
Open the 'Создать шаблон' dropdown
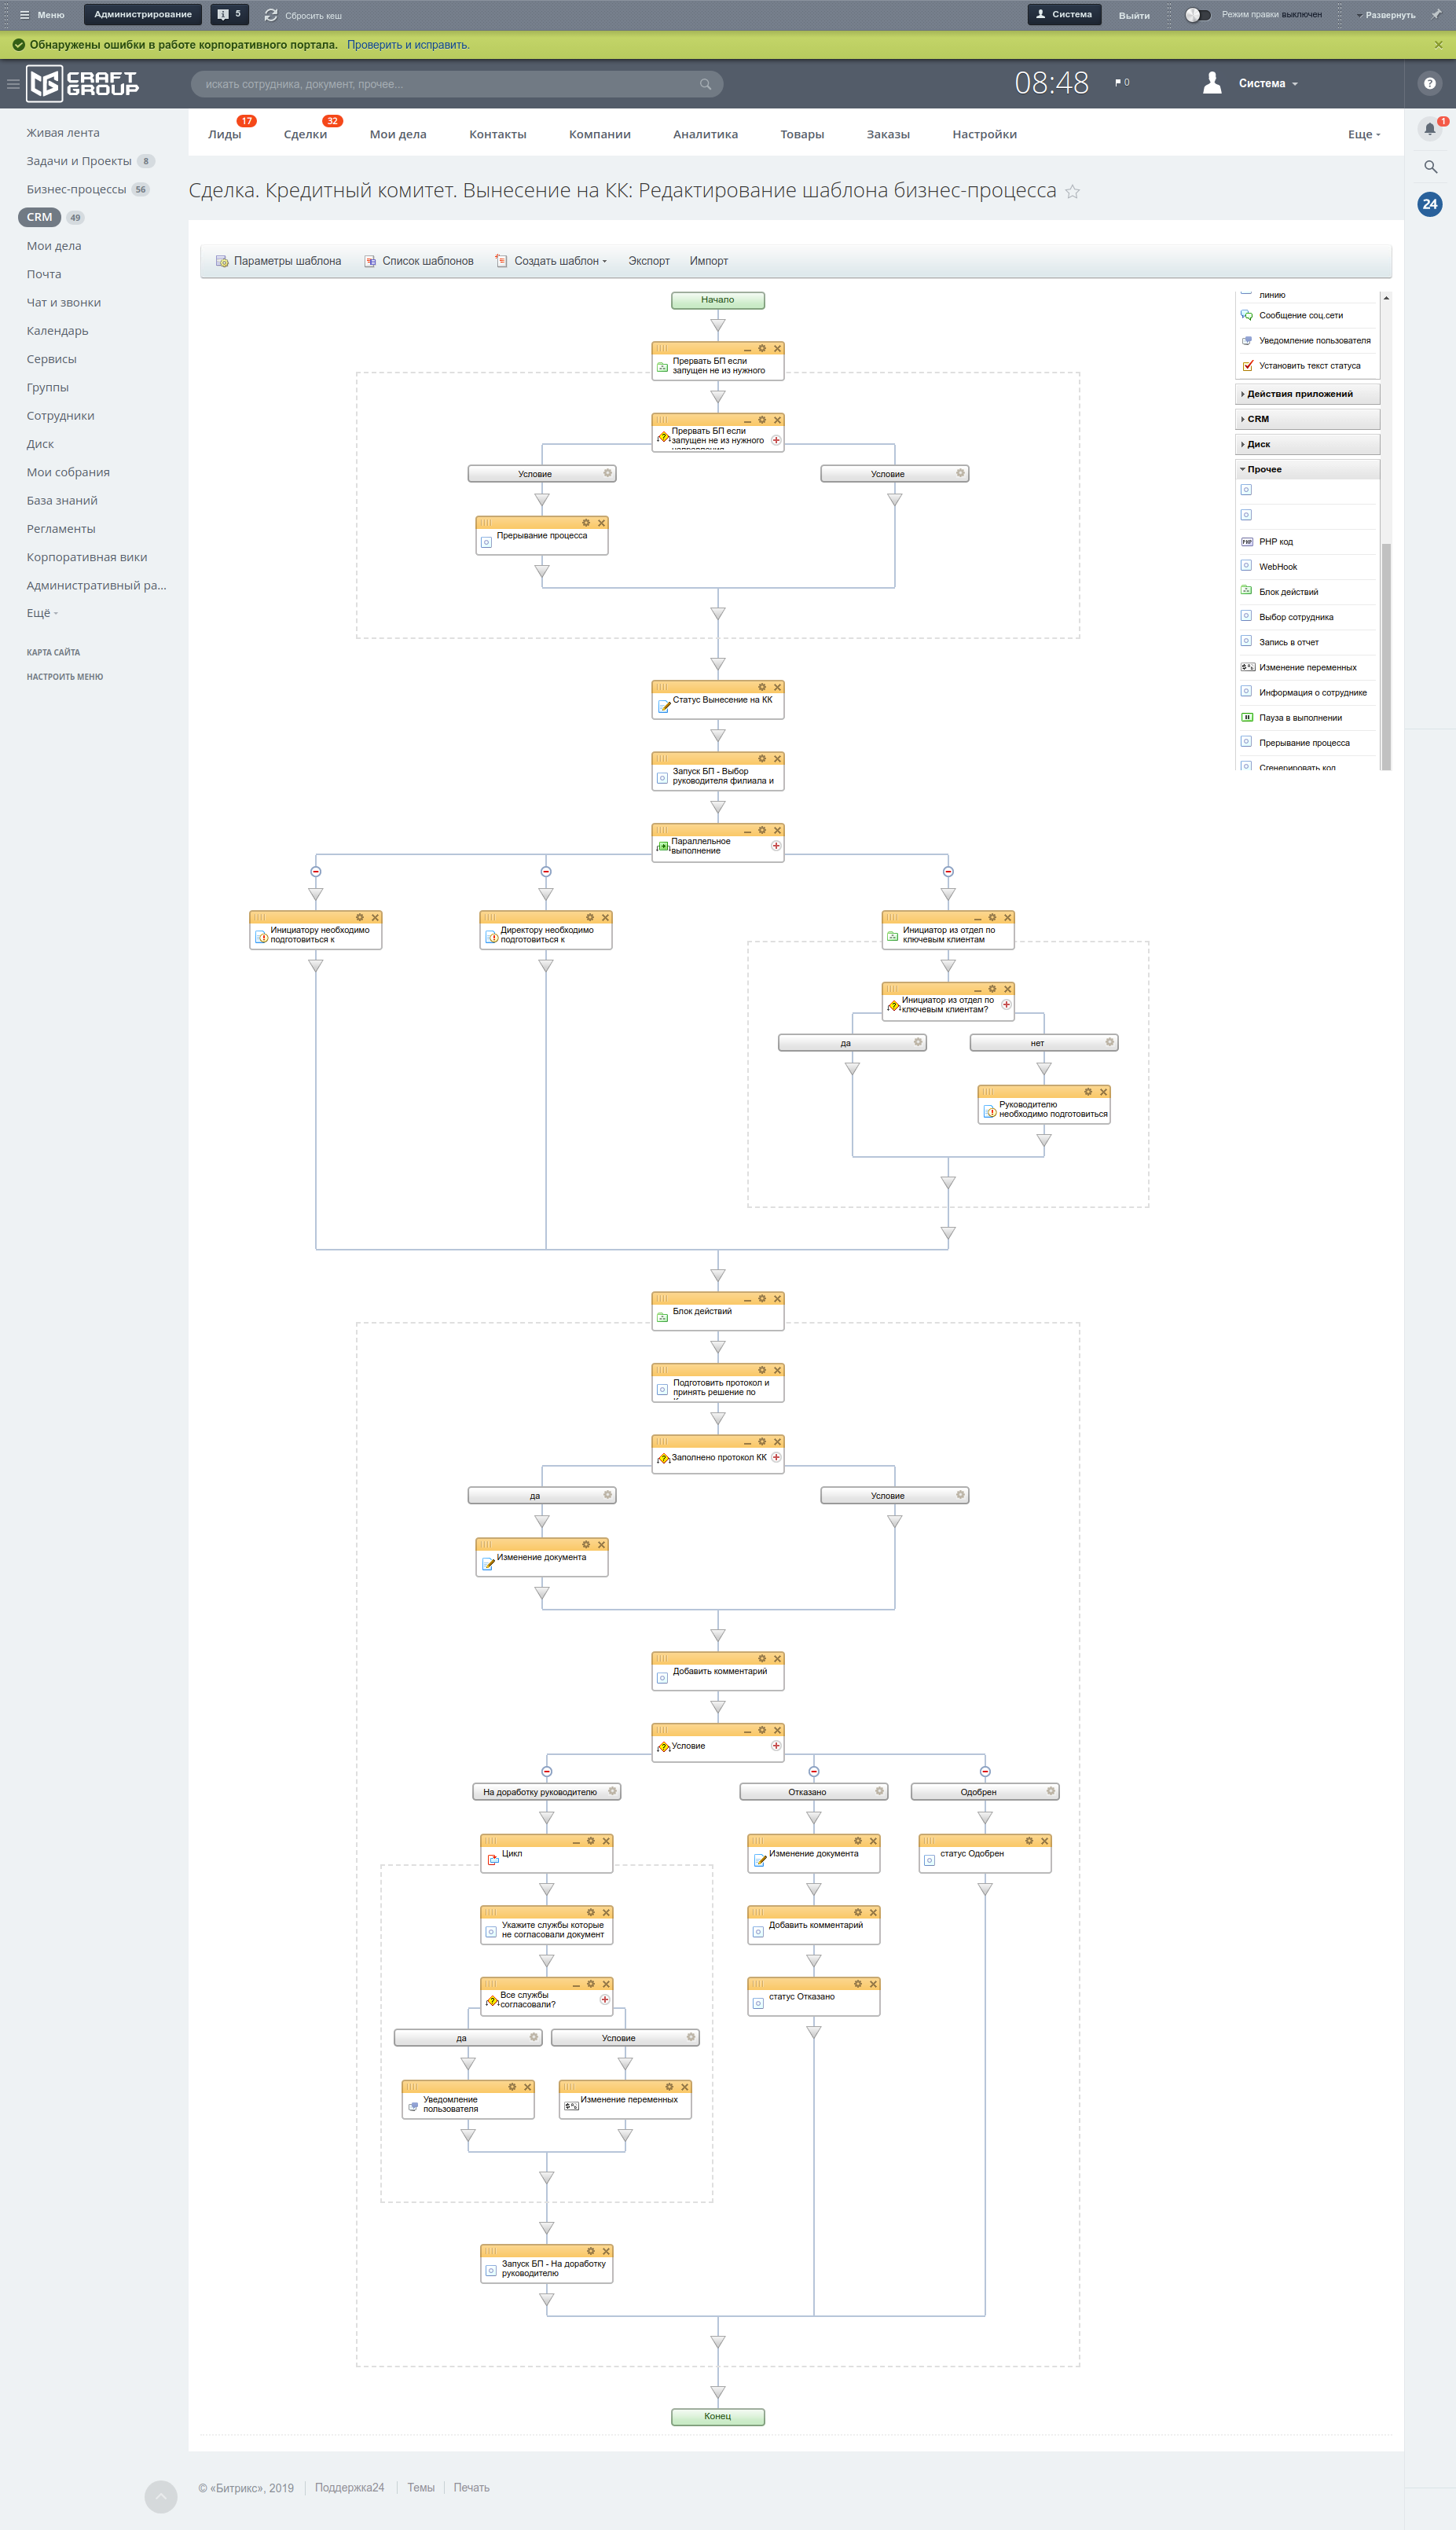(x=558, y=261)
